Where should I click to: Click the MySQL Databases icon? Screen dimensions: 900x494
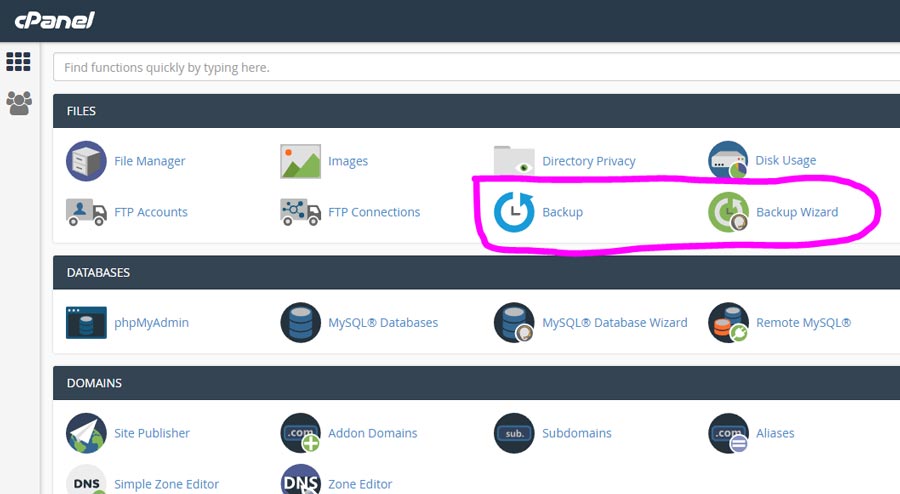tap(300, 322)
